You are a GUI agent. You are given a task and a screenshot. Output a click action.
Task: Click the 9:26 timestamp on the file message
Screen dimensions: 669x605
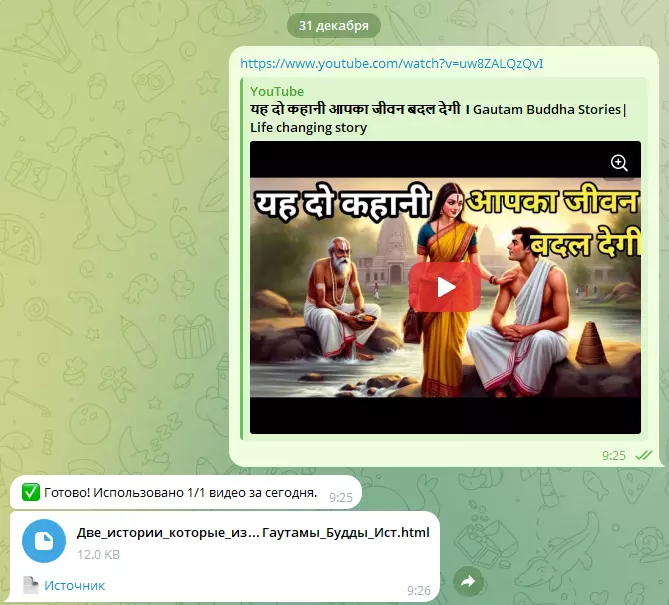point(418,590)
